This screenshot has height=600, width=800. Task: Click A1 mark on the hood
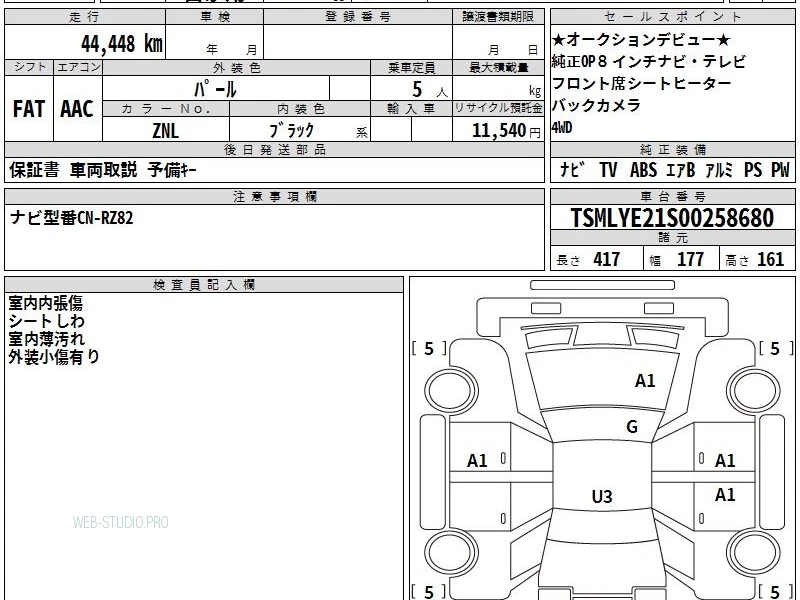(645, 381)
